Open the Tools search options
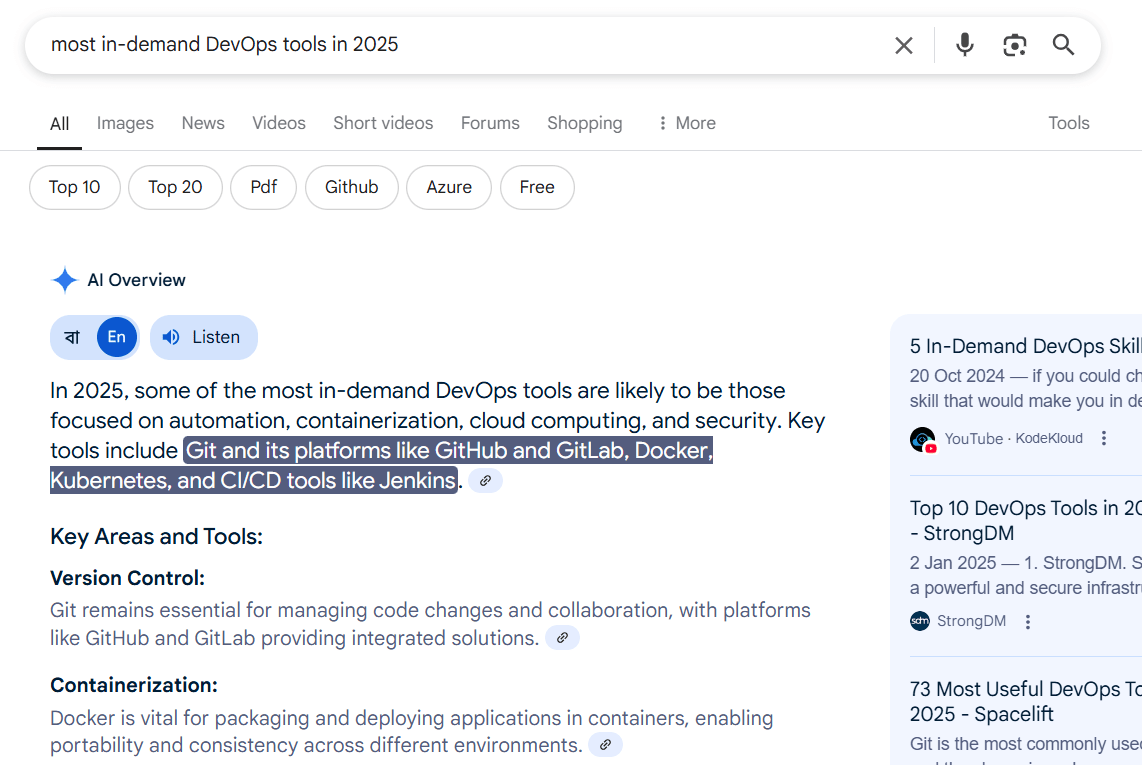The width and height of the screenshot is (1142, 765). [x=1068, y=123]
